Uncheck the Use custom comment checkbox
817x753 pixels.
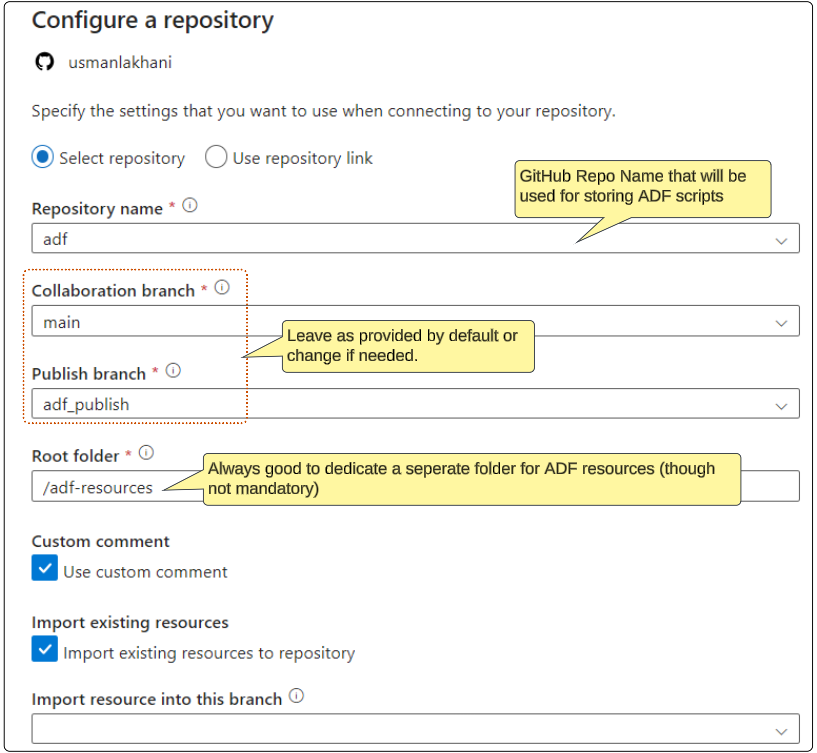45,570
